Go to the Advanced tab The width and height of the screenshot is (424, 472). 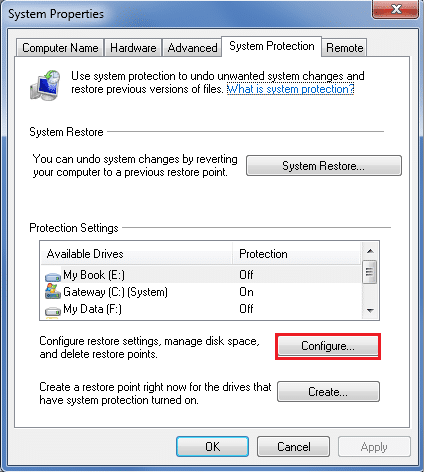(x=192, y=48)
